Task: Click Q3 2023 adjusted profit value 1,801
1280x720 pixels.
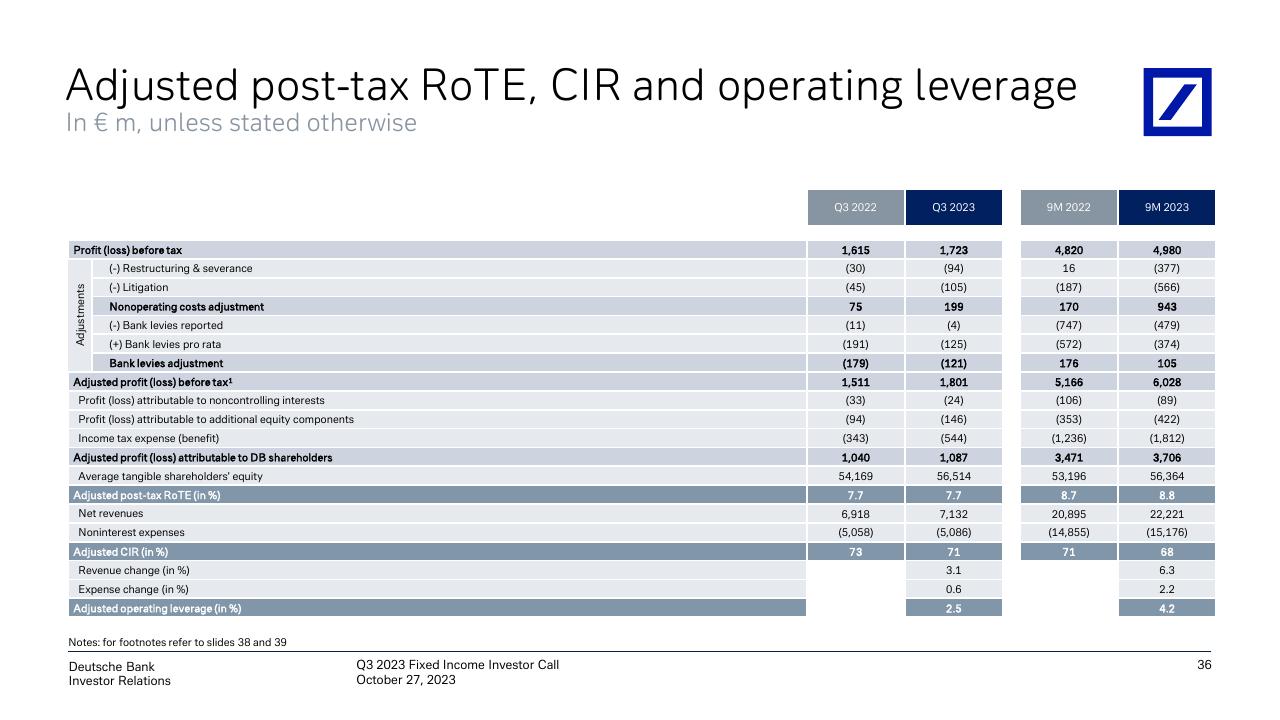Action: coord(953,382)
